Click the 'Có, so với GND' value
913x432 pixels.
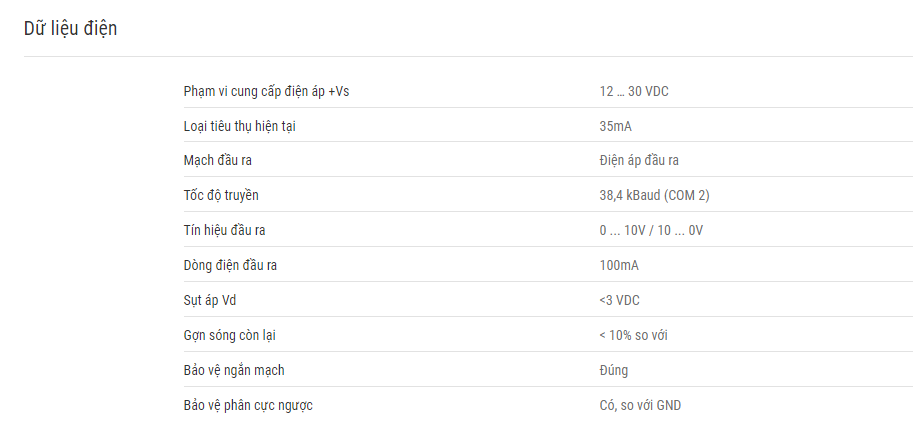(640, 405)
